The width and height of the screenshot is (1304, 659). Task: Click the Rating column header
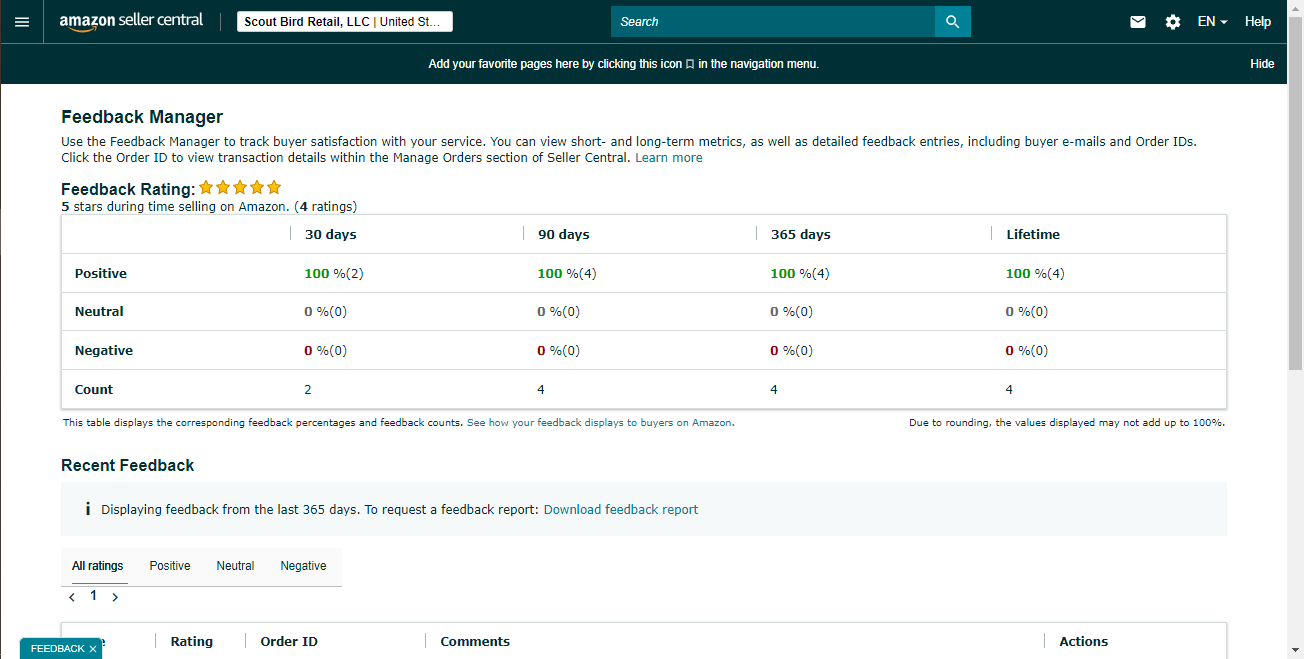(192, 641)
